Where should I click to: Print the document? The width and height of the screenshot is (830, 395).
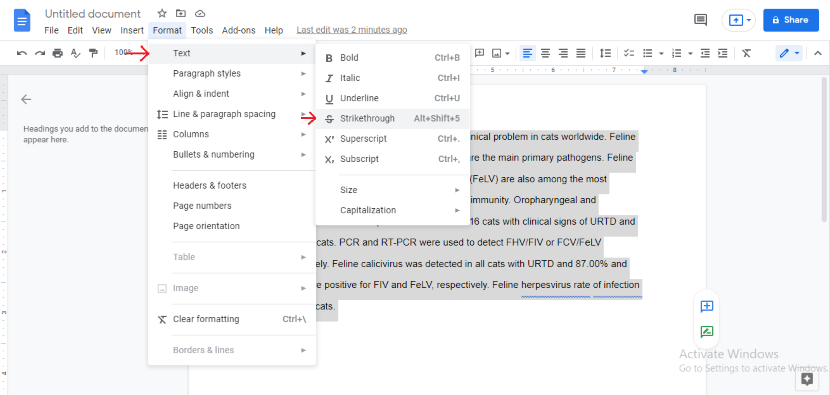coord(58,53)
